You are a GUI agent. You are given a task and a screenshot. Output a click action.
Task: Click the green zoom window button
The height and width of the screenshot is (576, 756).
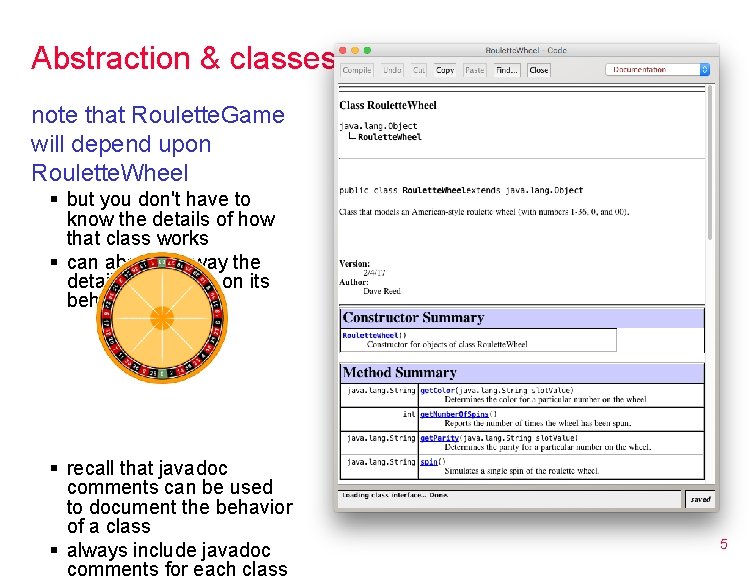(367, 50)
